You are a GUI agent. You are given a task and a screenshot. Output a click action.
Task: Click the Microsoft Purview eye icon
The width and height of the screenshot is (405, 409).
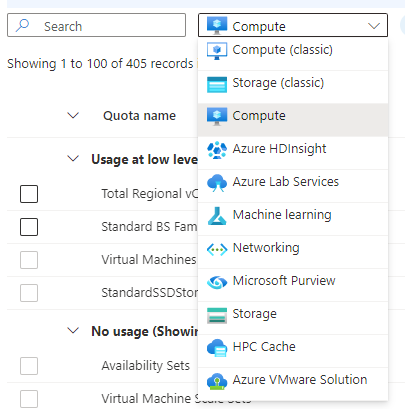pos(217,282)
